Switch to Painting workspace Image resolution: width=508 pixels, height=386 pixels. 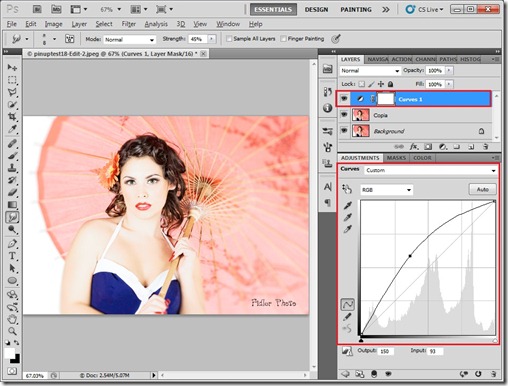tap(356, 9)
